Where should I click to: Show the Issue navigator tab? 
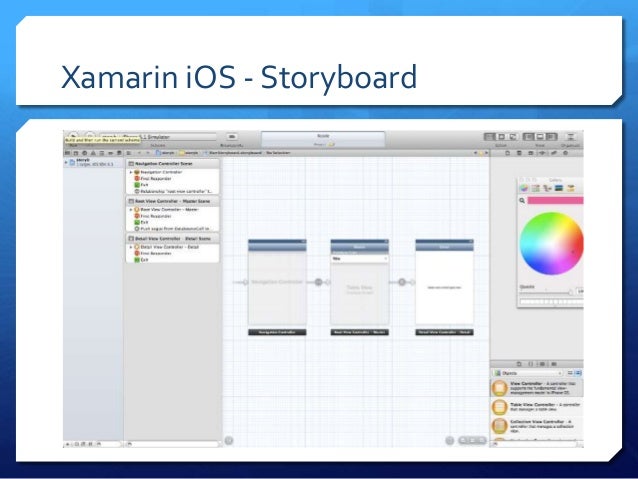pos(93,153)
